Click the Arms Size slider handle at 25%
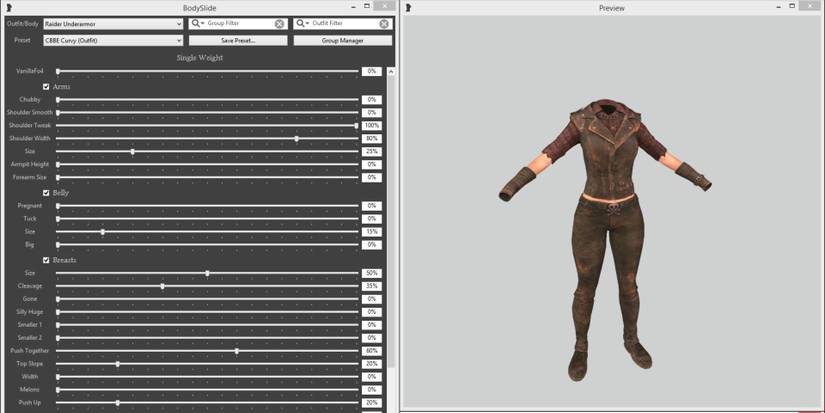Screen dimensions: 825x413 (x=132, y=152)
